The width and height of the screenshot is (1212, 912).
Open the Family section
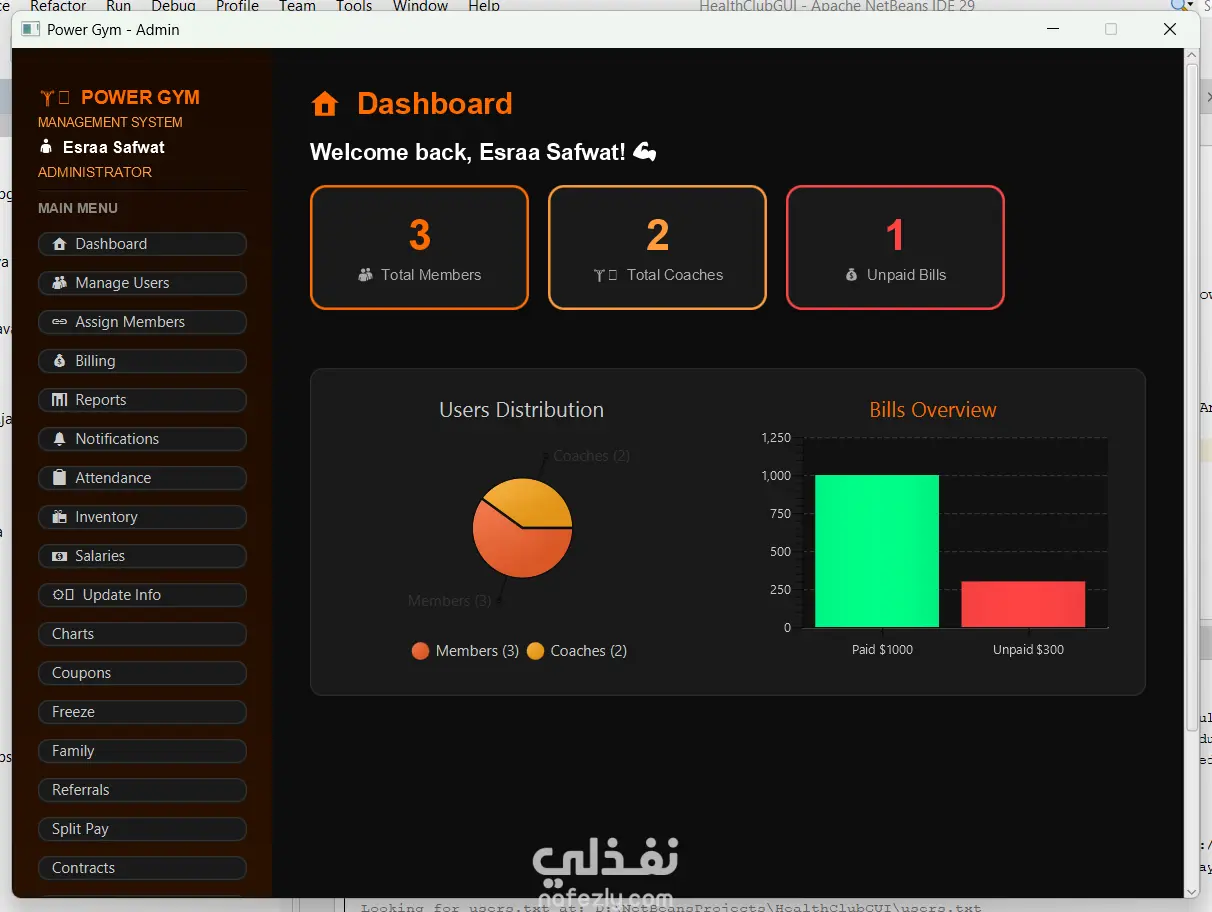pos(142,751)
